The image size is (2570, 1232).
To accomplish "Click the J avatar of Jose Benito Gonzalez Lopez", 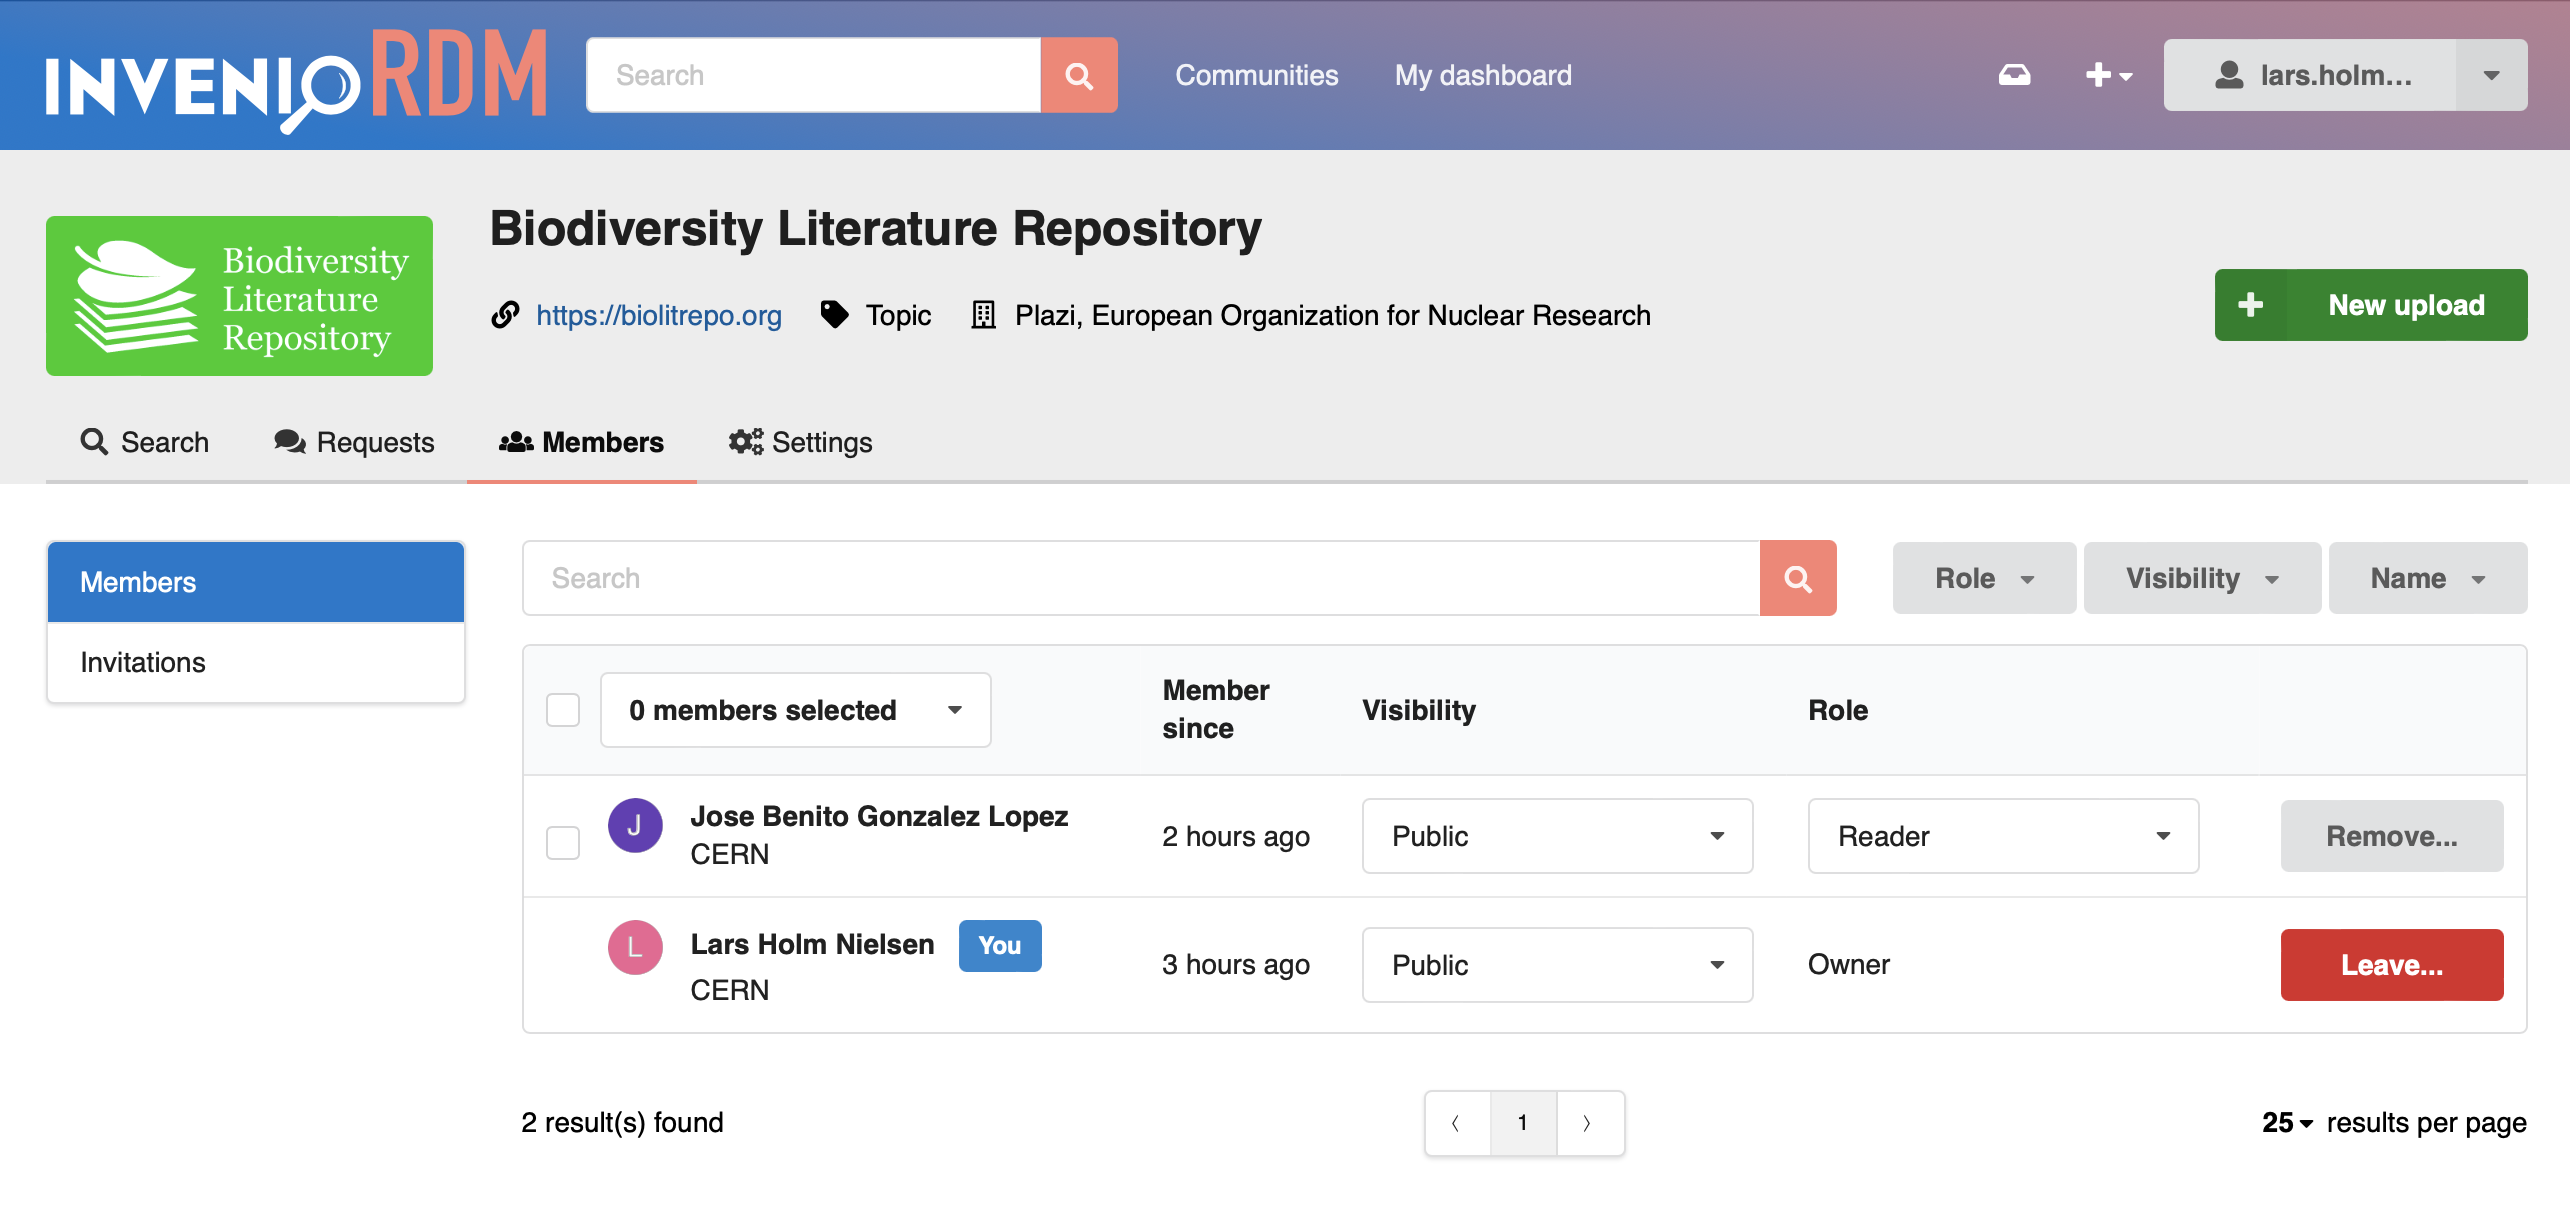I will click(635, 826).
